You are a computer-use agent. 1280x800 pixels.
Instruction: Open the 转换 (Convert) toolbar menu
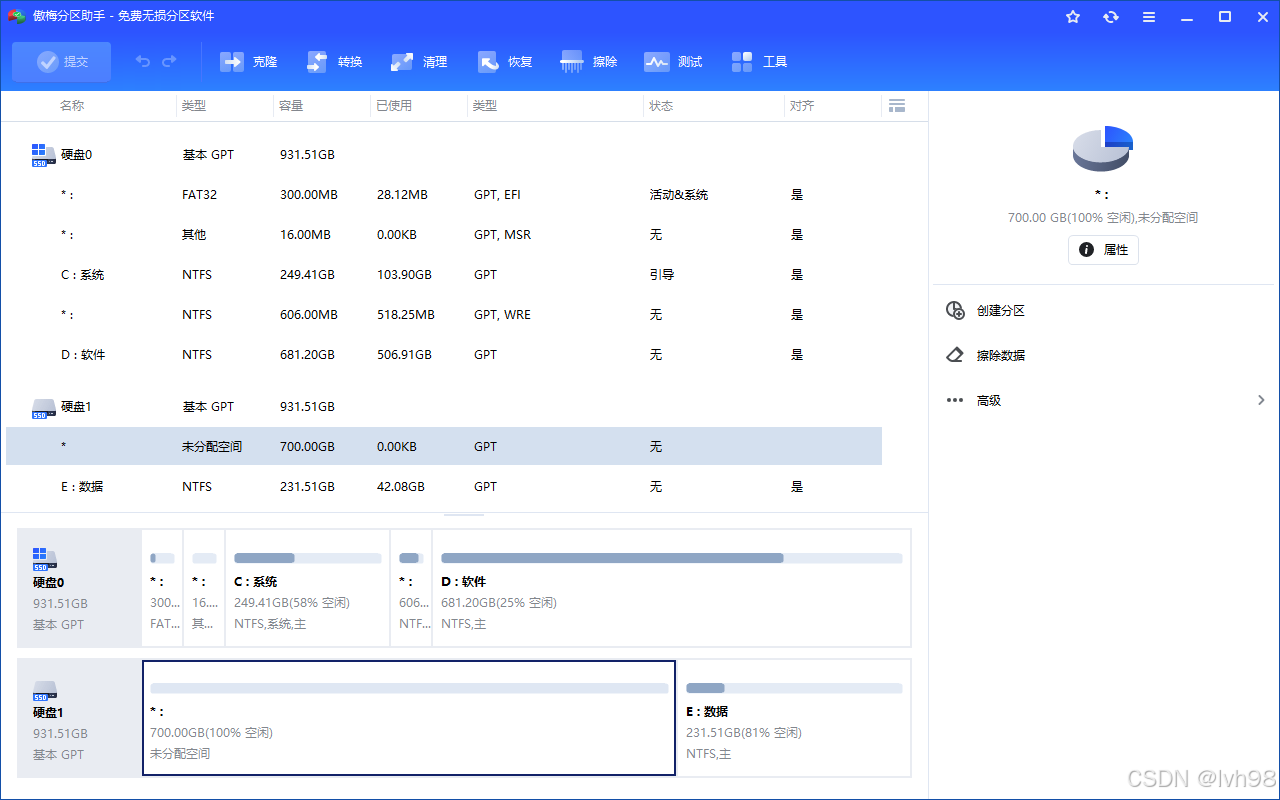(x=335, y=62)
